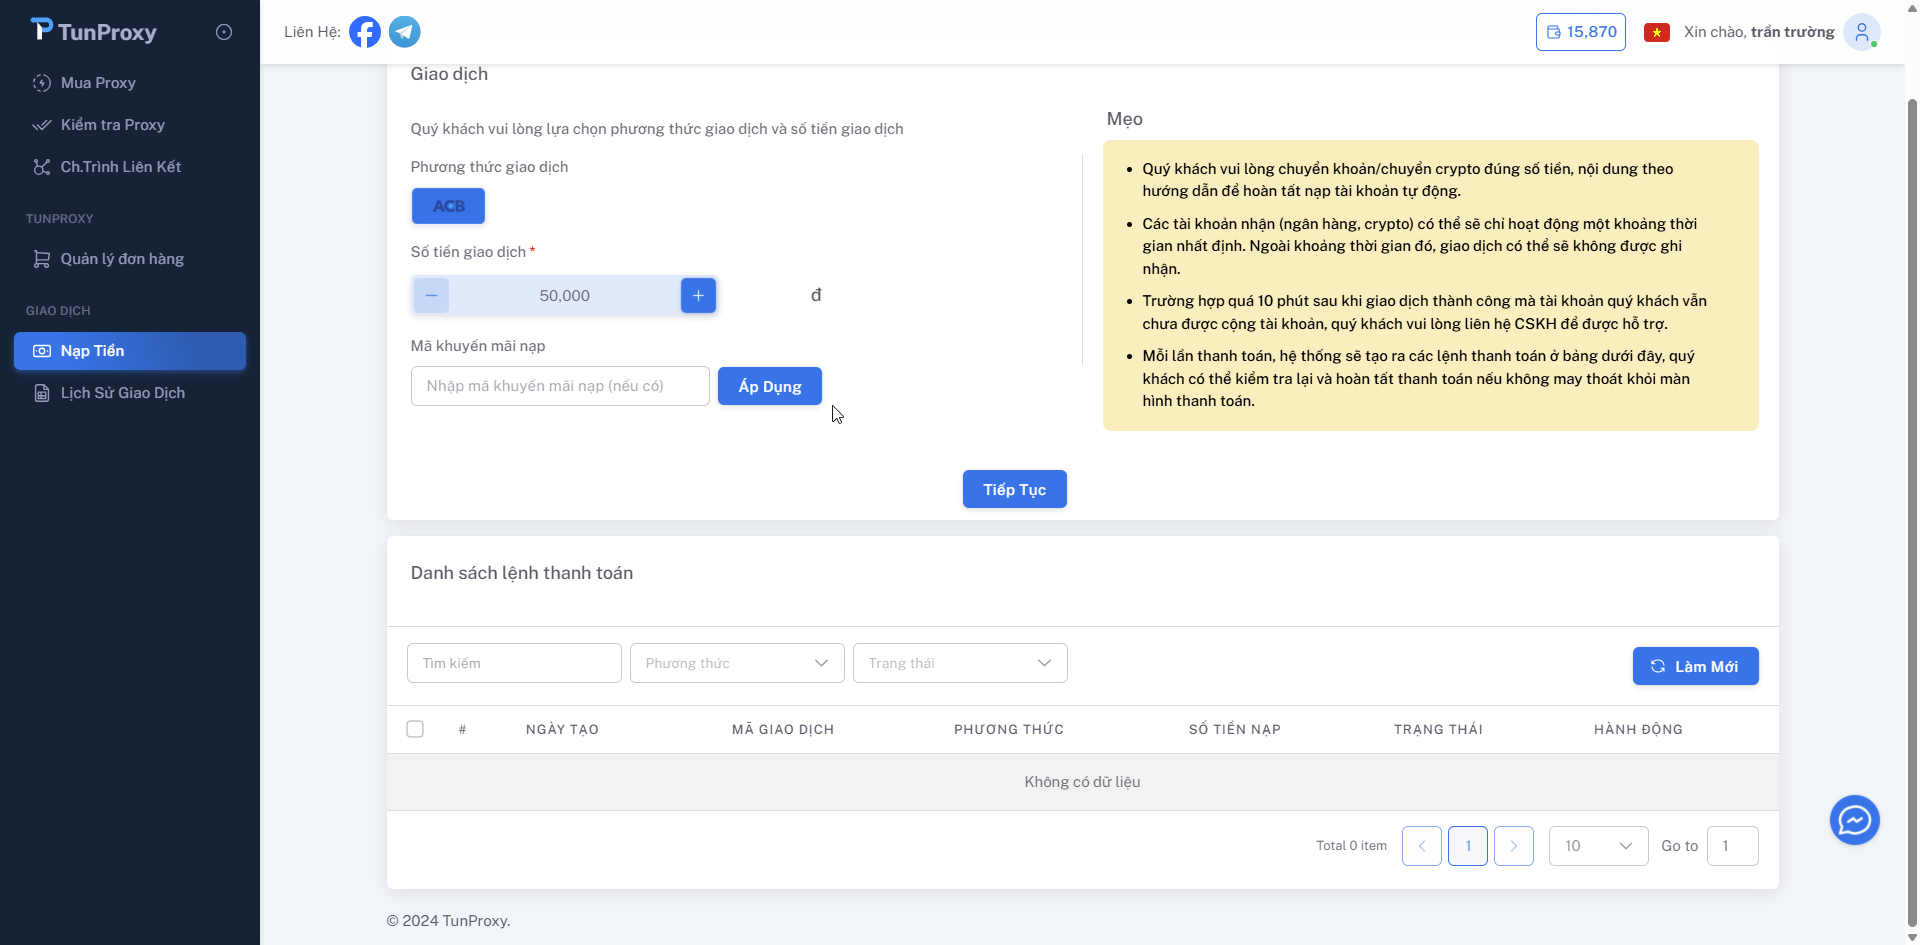Open the Telegram contact icon
Viewport: 1920px width, 945px height.
pyautogui.click(x=404, y=32)
